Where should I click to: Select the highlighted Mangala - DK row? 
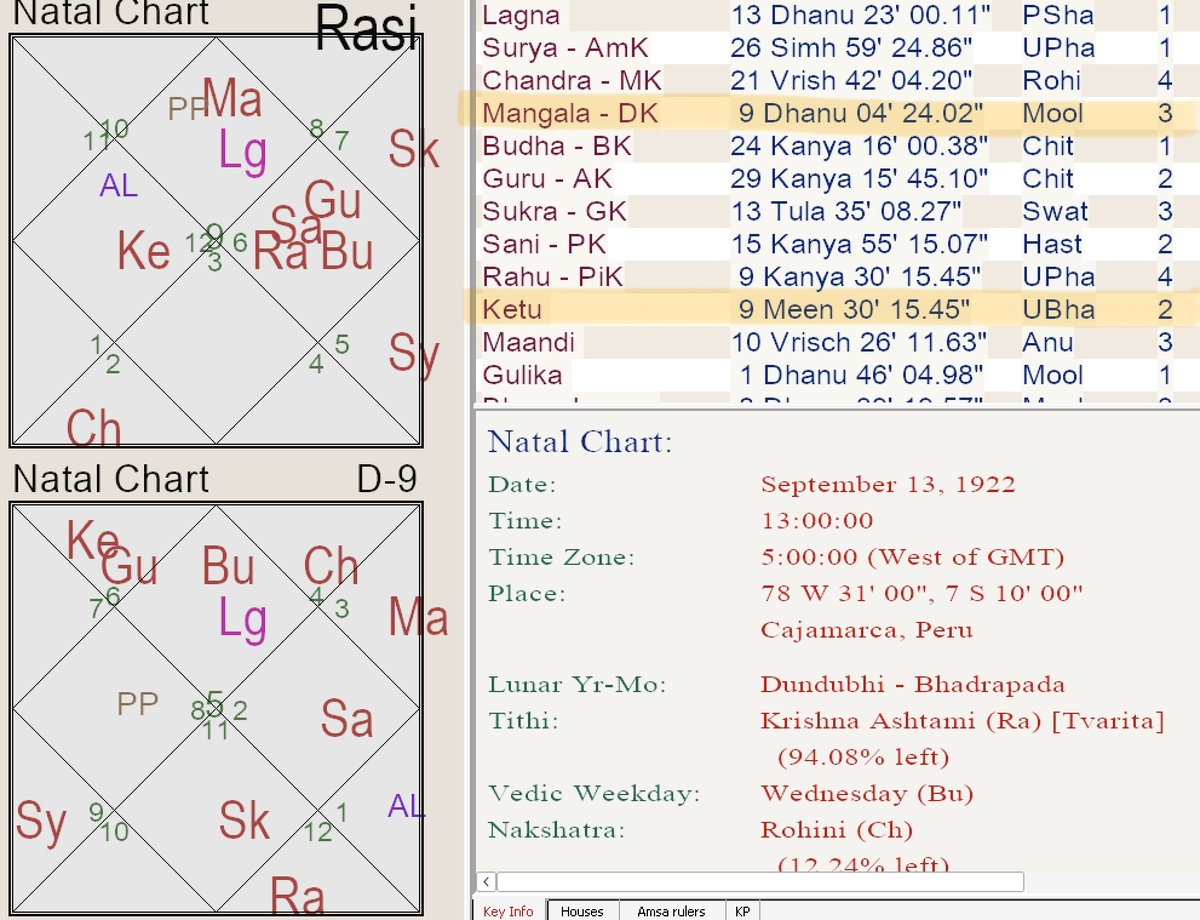coord(835,113)
